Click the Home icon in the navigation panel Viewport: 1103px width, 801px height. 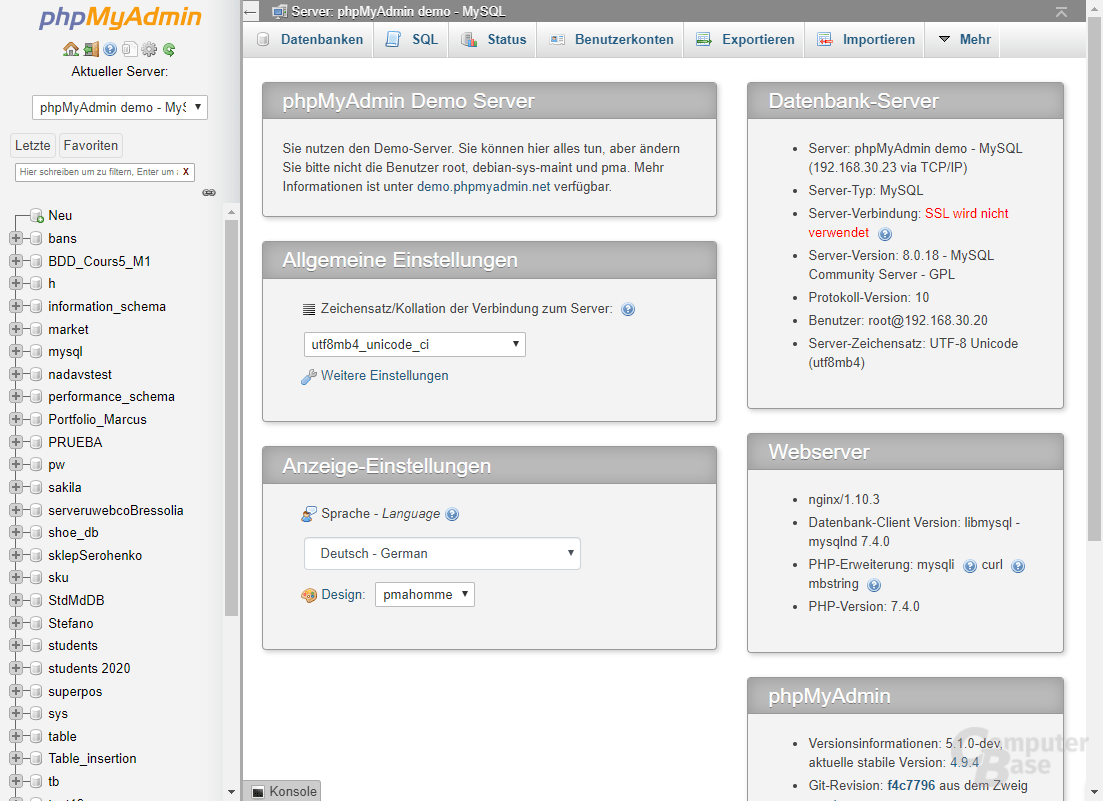(x=70, y=49)
